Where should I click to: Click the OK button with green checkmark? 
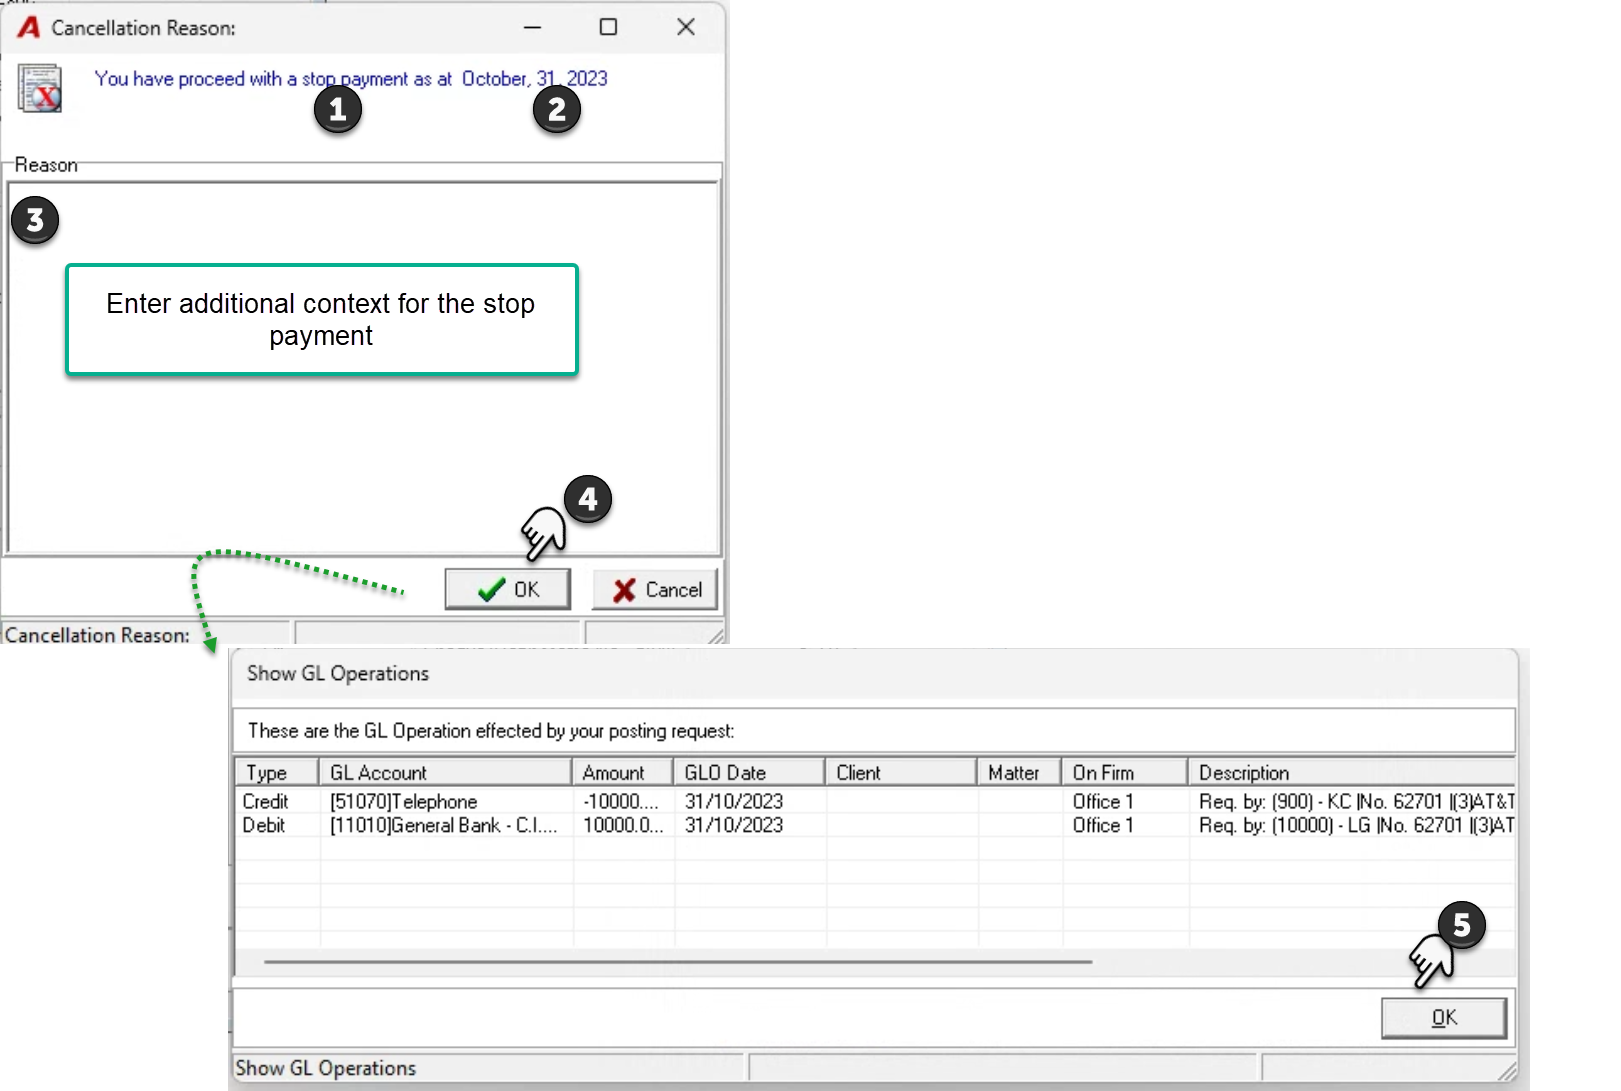[508, 589]
